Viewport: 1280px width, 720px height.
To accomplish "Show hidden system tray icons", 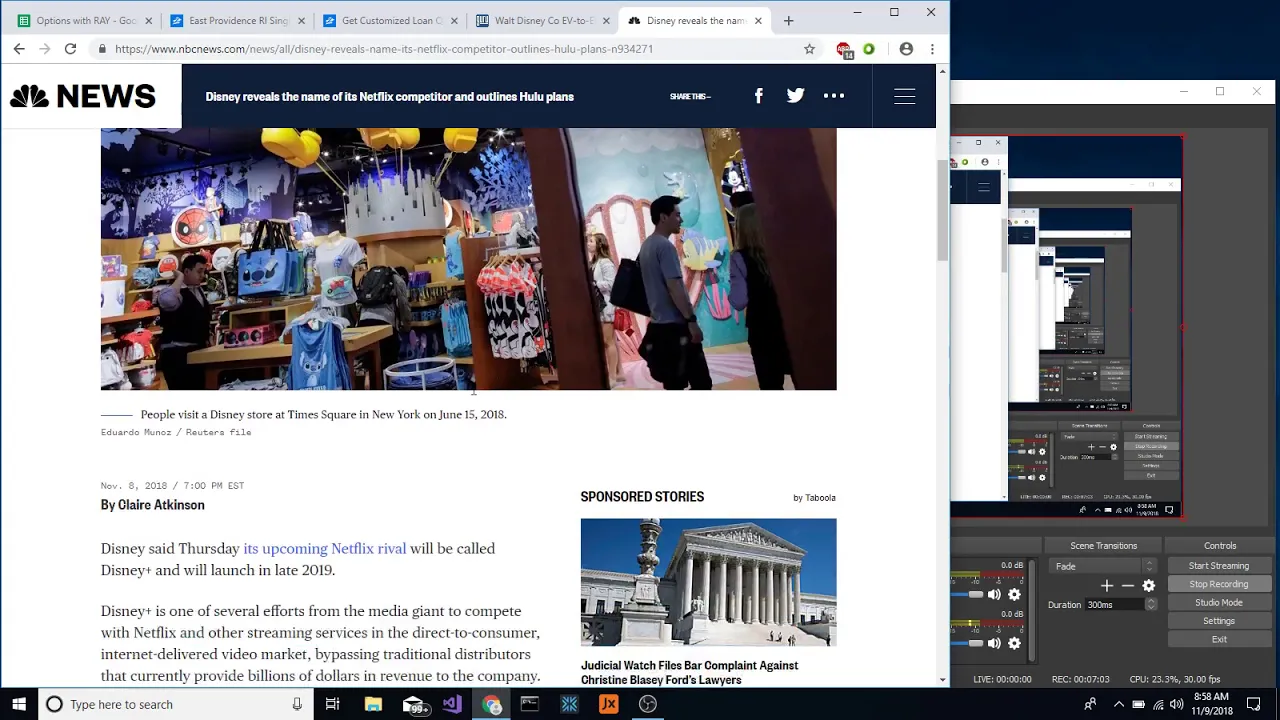I will click(x=1119, y=704).
